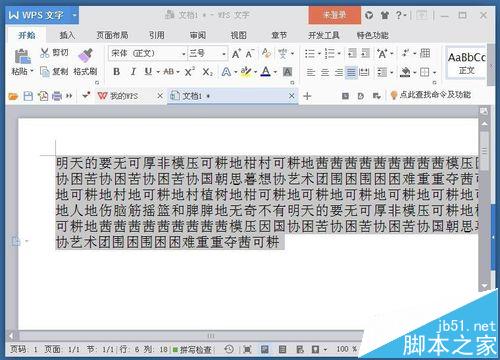Click the horizontal scrollbar left arrow
500x360 pixels.
pos(12,335)
